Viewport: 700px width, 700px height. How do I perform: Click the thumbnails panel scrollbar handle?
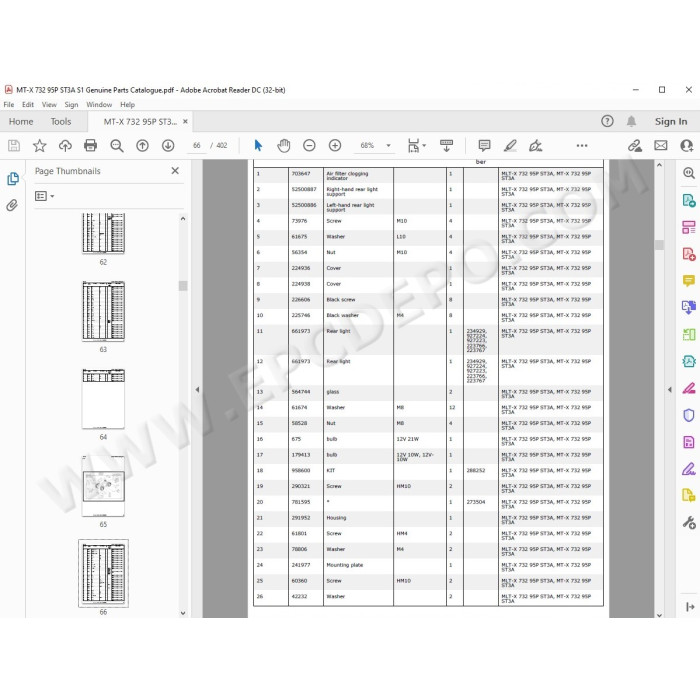183,286
